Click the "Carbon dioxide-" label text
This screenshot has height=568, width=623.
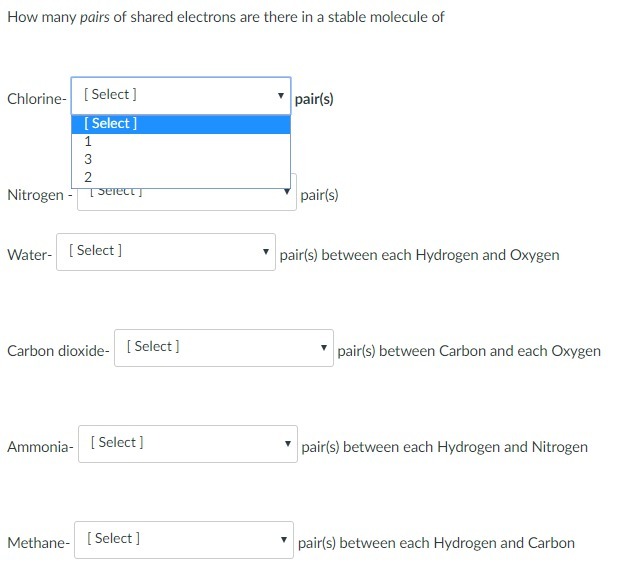coord(58,351)
